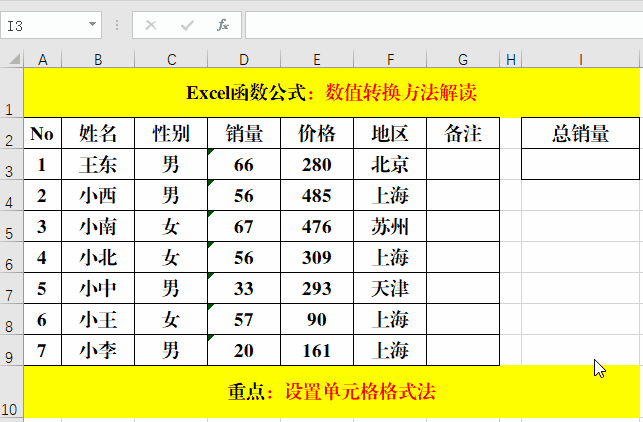Screen dimensions: 643x422
Task: Click the empty 备注 cell in 王东's row
Action: 463,164
